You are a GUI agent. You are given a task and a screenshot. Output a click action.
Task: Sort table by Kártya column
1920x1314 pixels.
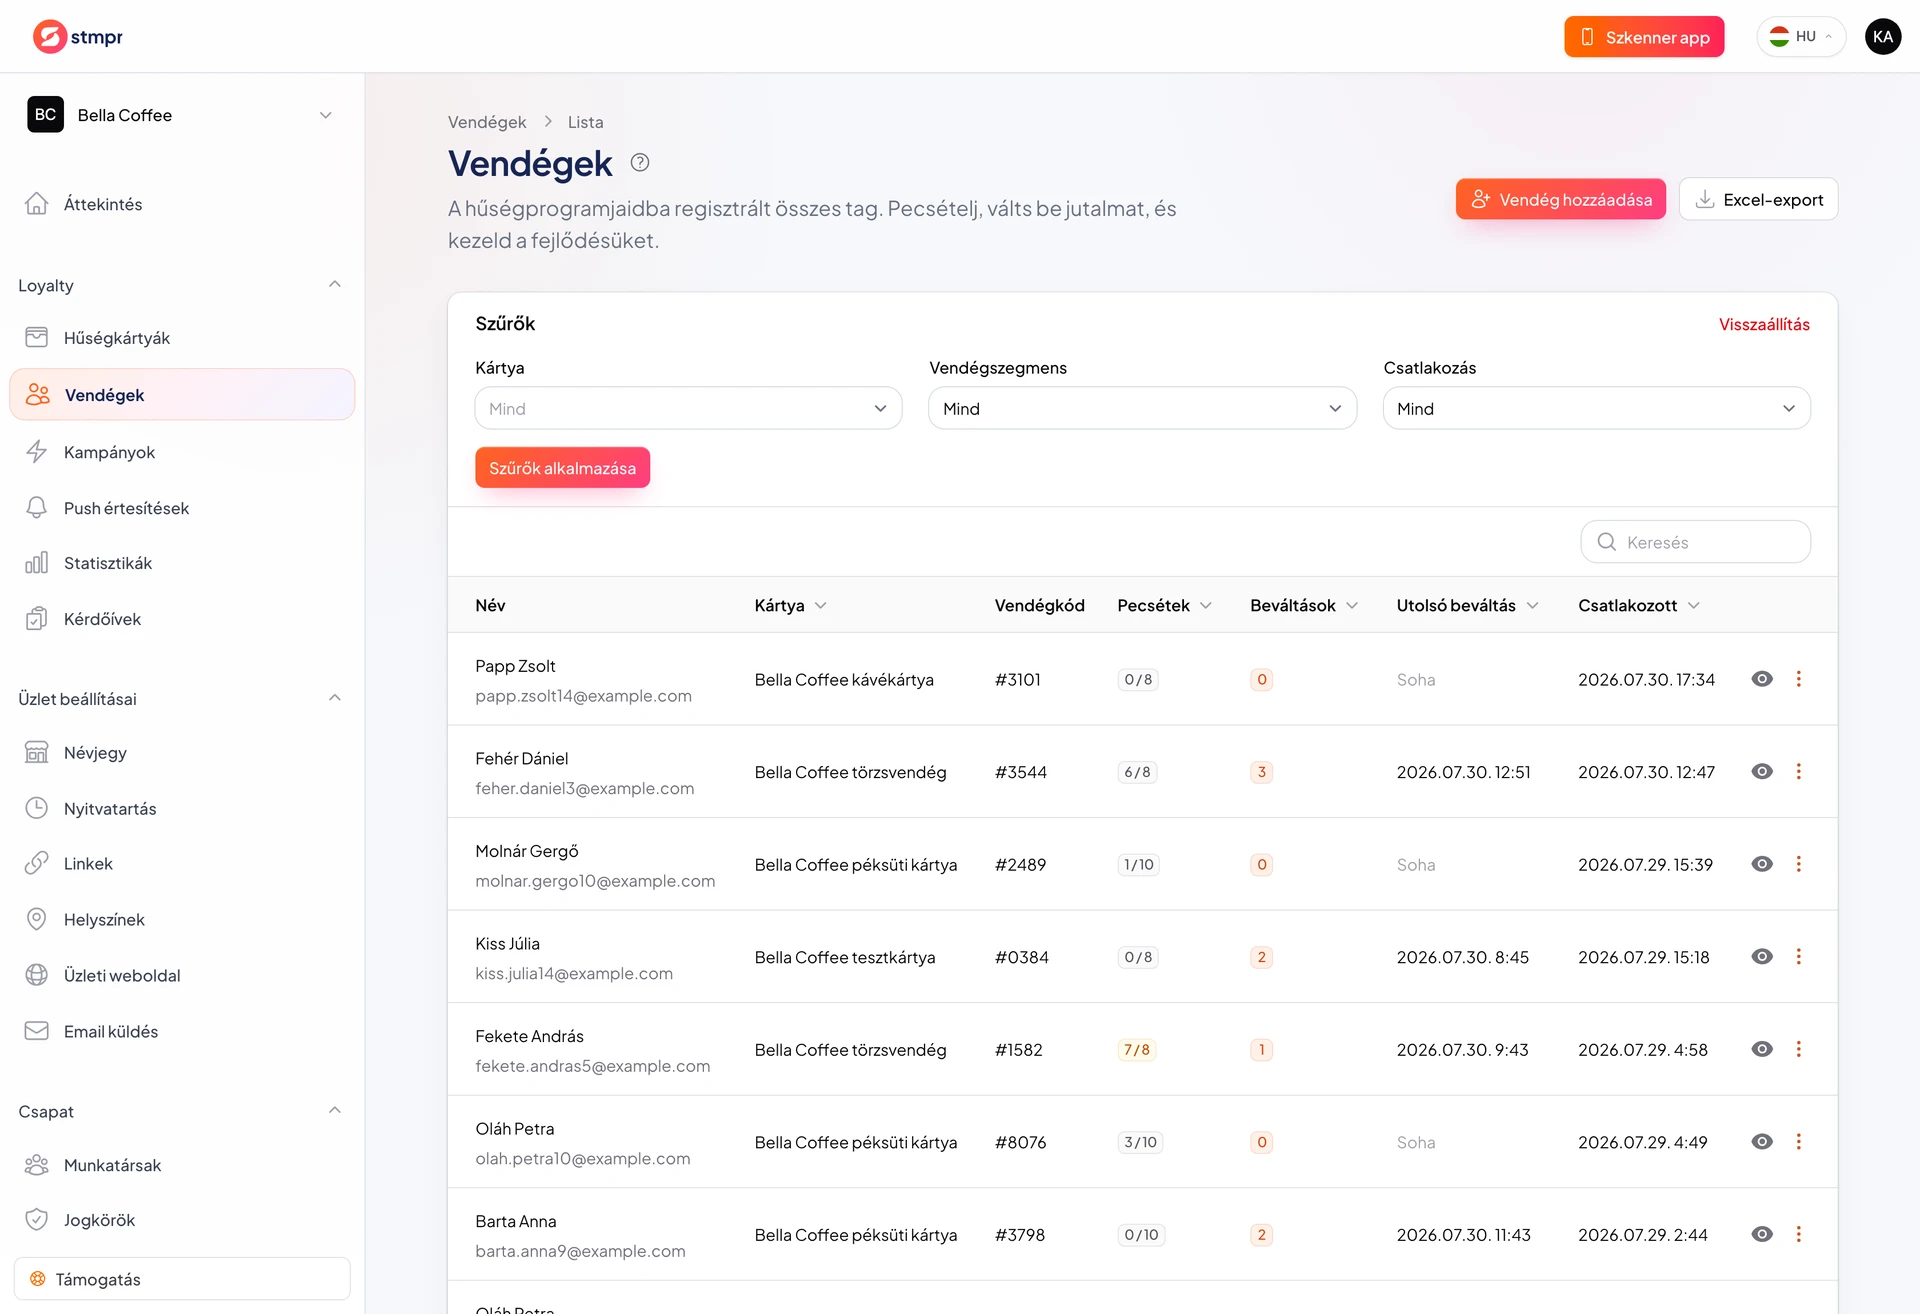pos(790,605)
